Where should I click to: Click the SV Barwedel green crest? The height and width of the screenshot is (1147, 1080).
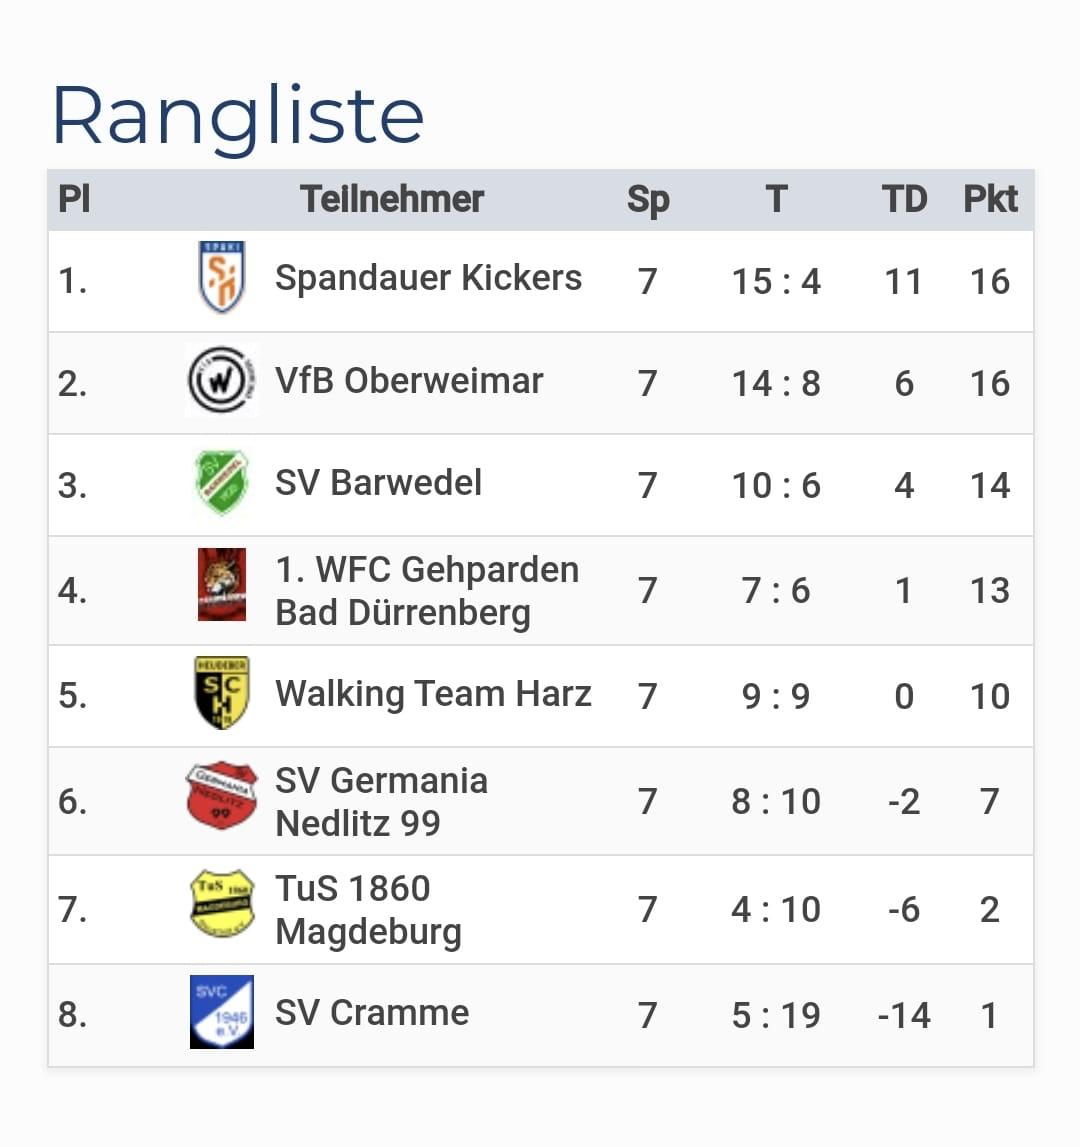click(222, 483)
